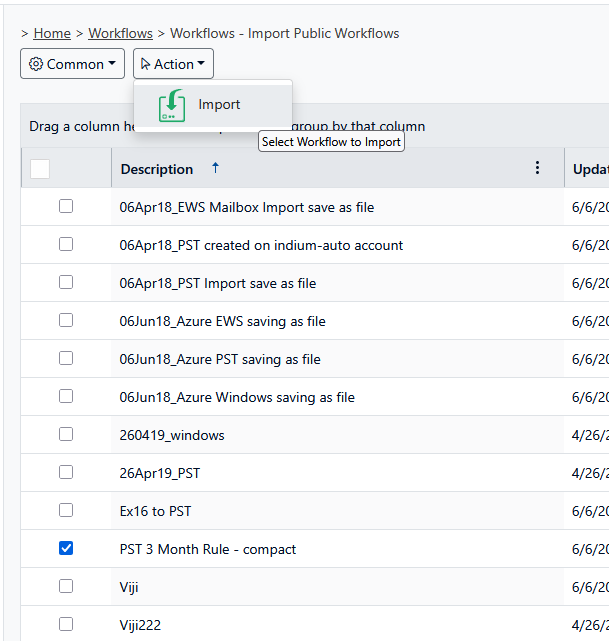Open the Common dropdown
The height and width of the screenshot is (641, 609).
point(72,64)
